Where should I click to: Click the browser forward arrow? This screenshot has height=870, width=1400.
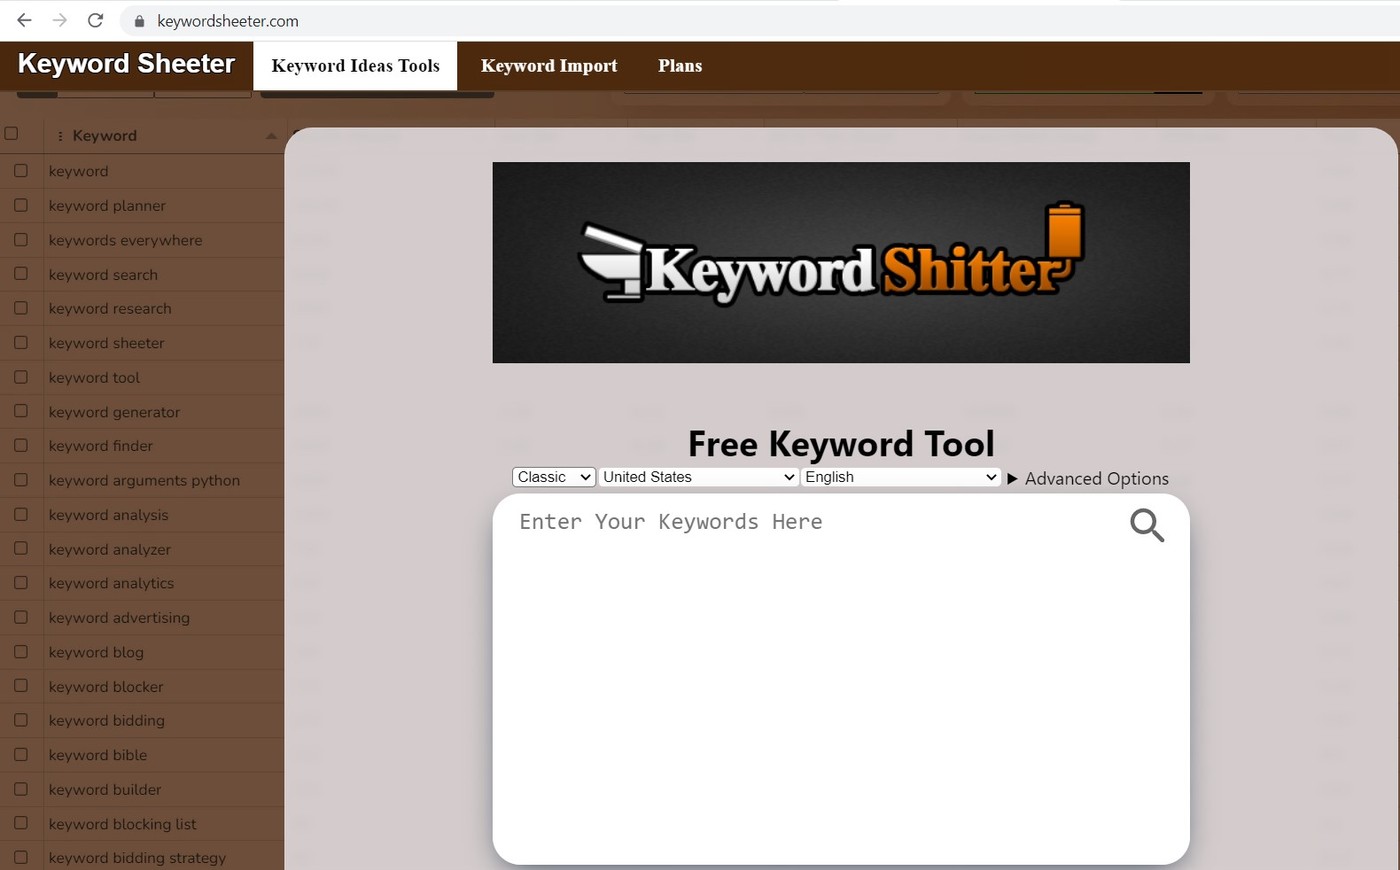click(60, 20)
